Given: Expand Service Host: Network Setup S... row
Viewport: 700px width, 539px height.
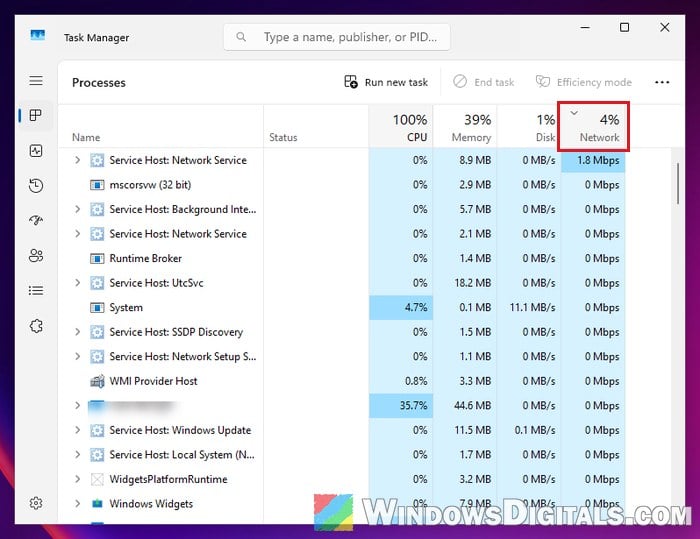Looking at the screenshot, I should (x=78, y=356).
